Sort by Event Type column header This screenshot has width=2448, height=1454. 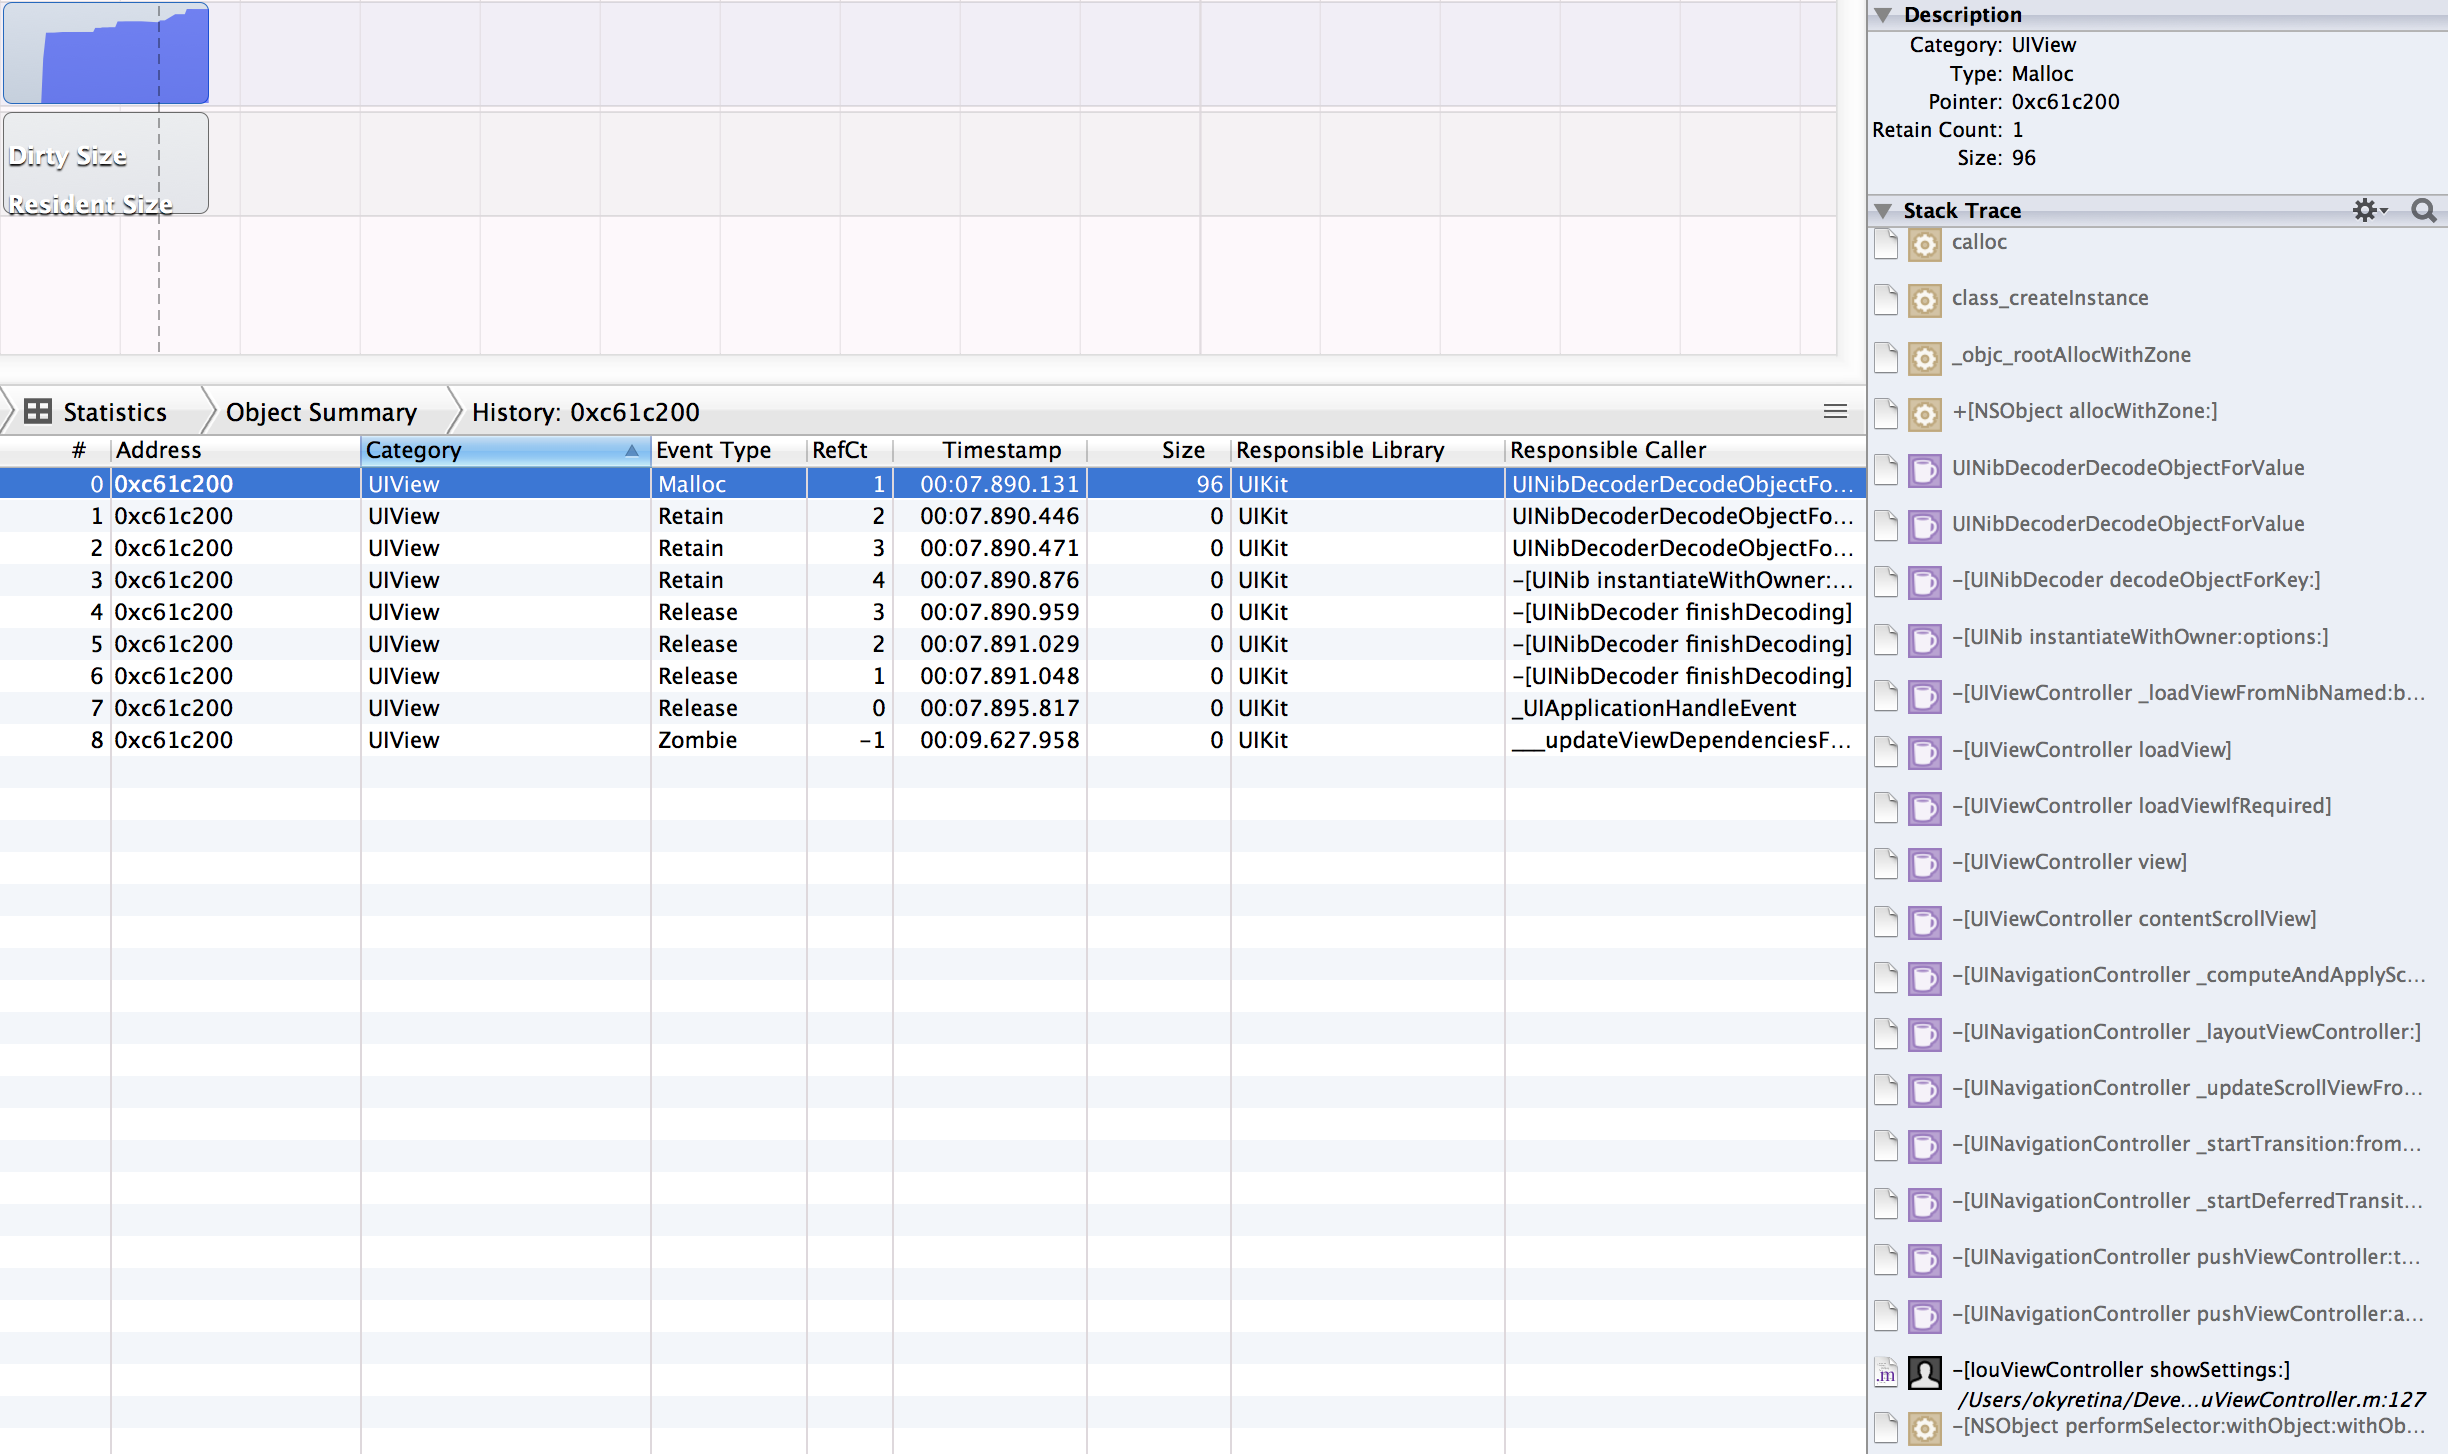[x=713, y=450]
